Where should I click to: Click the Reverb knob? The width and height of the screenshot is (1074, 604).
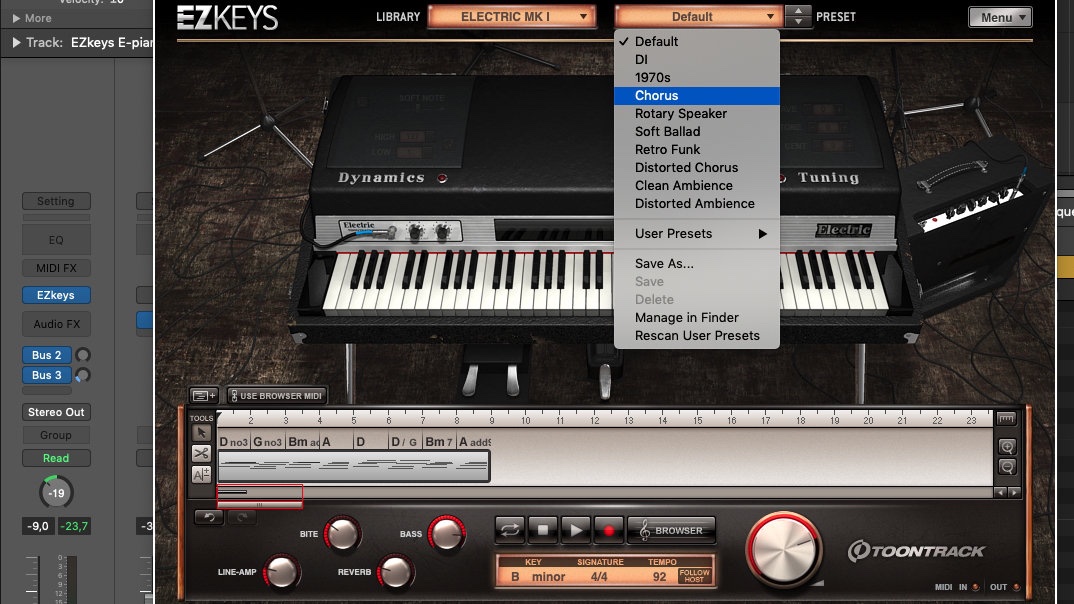397,572
